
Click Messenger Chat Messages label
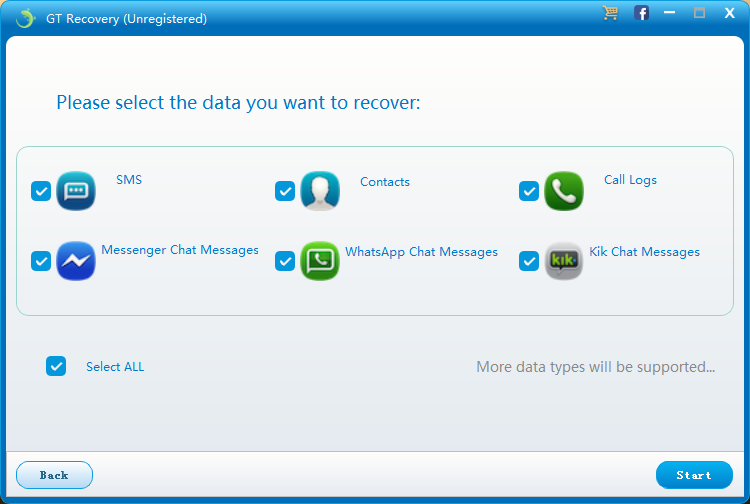180,250
